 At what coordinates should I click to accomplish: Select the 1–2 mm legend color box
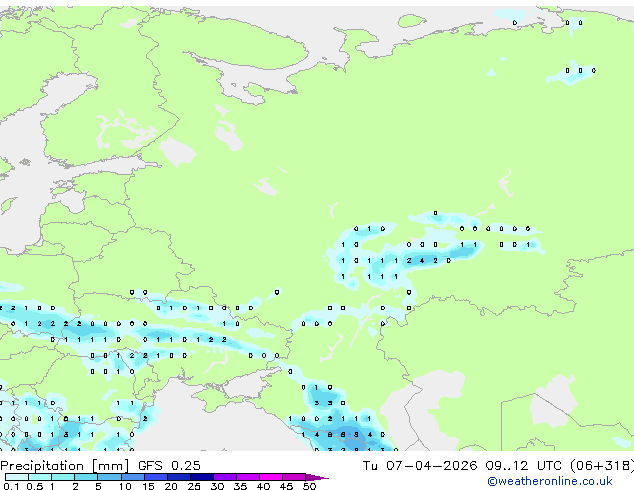(63, 477)
